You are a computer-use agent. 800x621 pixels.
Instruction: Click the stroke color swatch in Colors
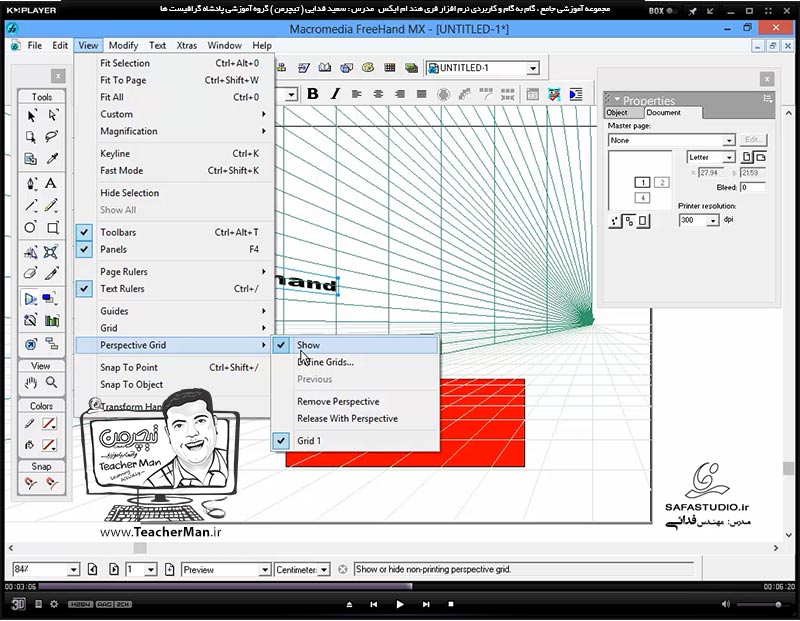[x=49, y=424]
